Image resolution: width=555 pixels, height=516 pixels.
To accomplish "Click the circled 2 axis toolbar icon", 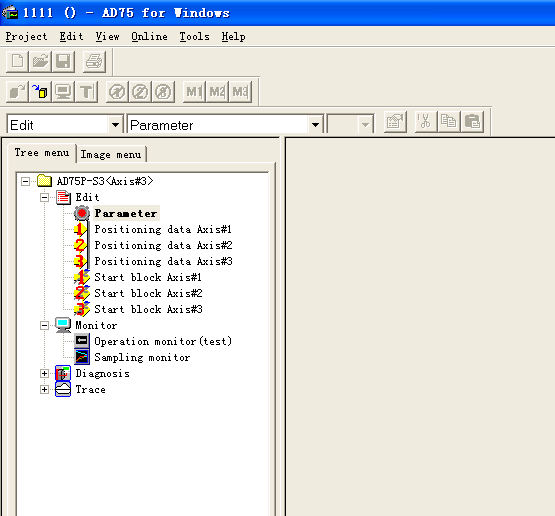I will [x=140, y=92].
